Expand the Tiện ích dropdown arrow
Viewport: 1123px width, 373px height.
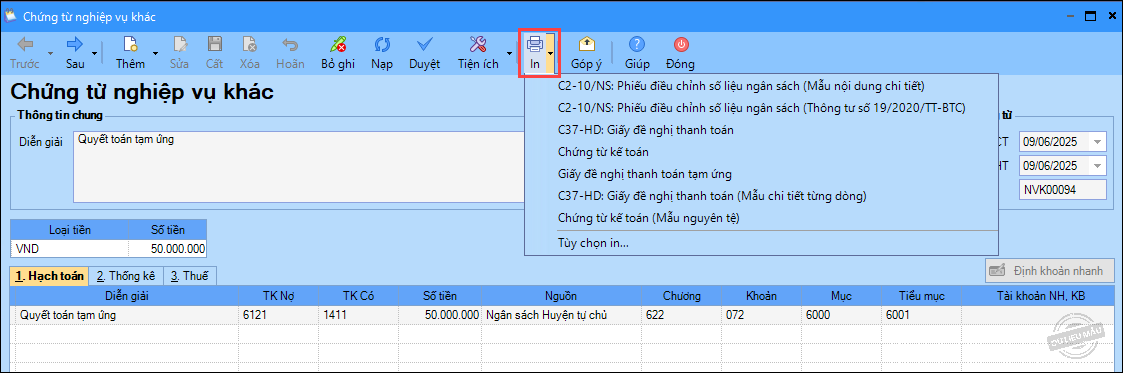pyautogui.click(x=509, y=54)
